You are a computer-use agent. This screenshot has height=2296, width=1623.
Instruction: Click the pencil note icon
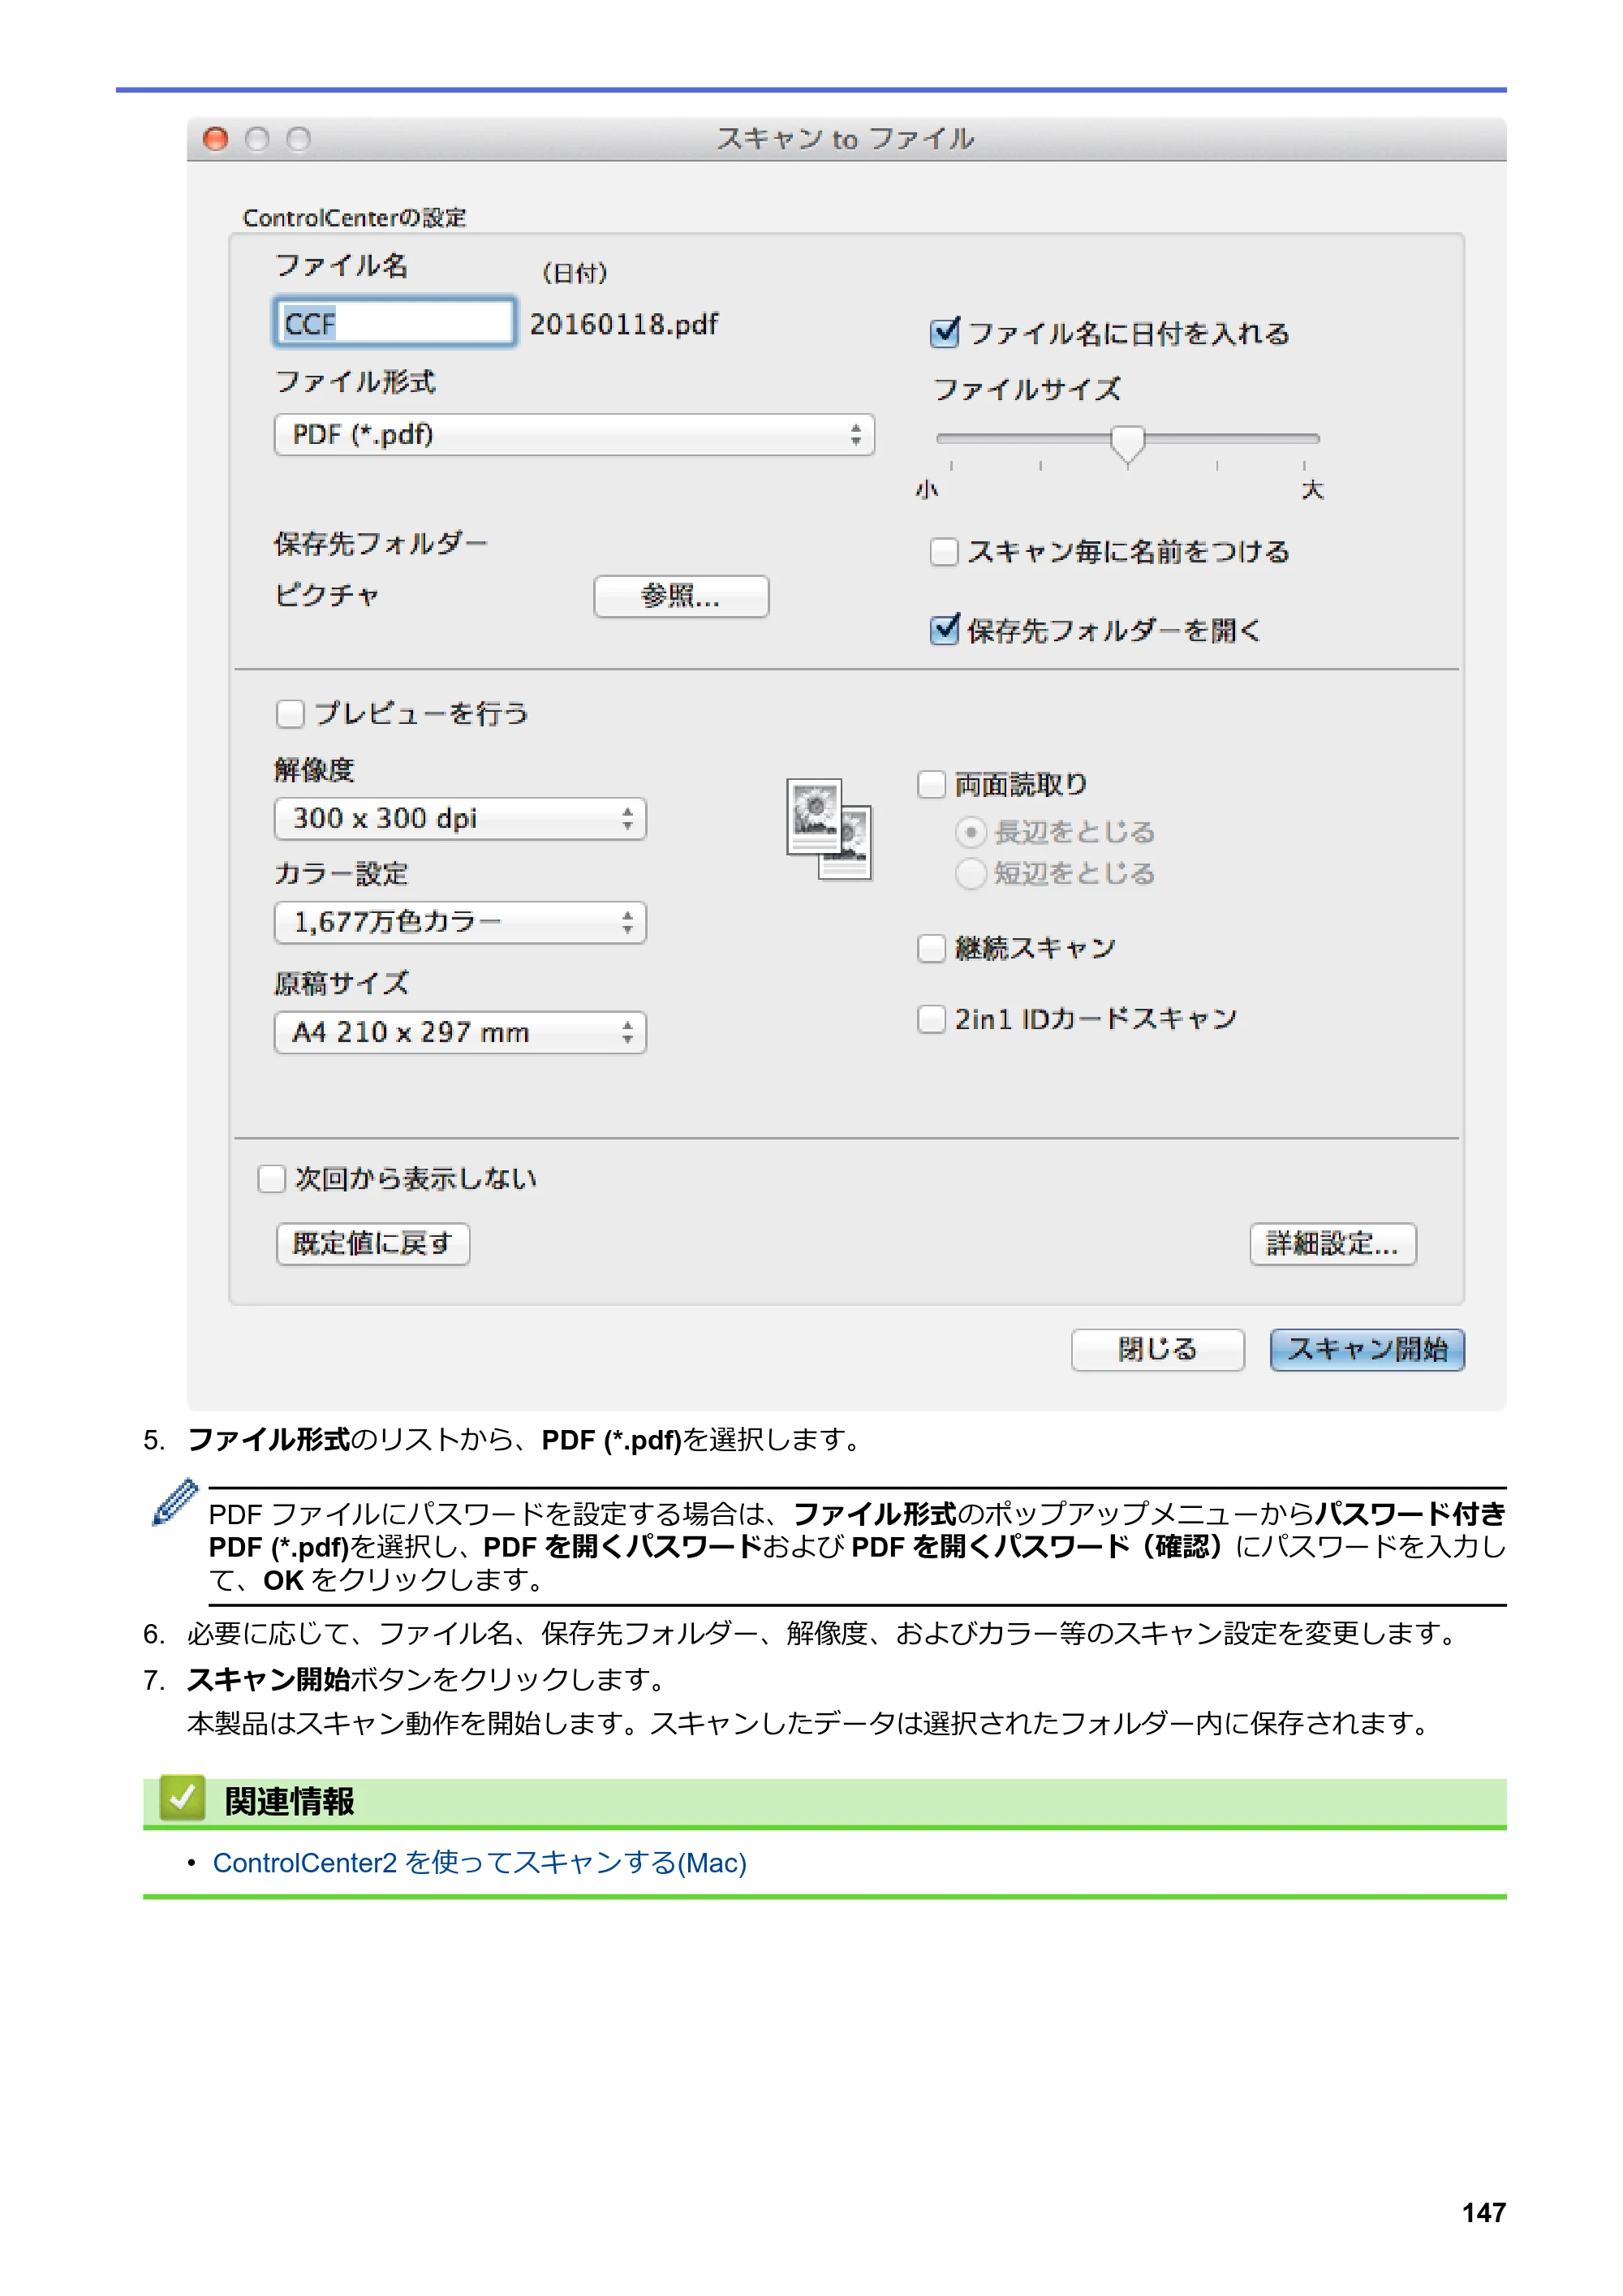[x=175, y=1501]
